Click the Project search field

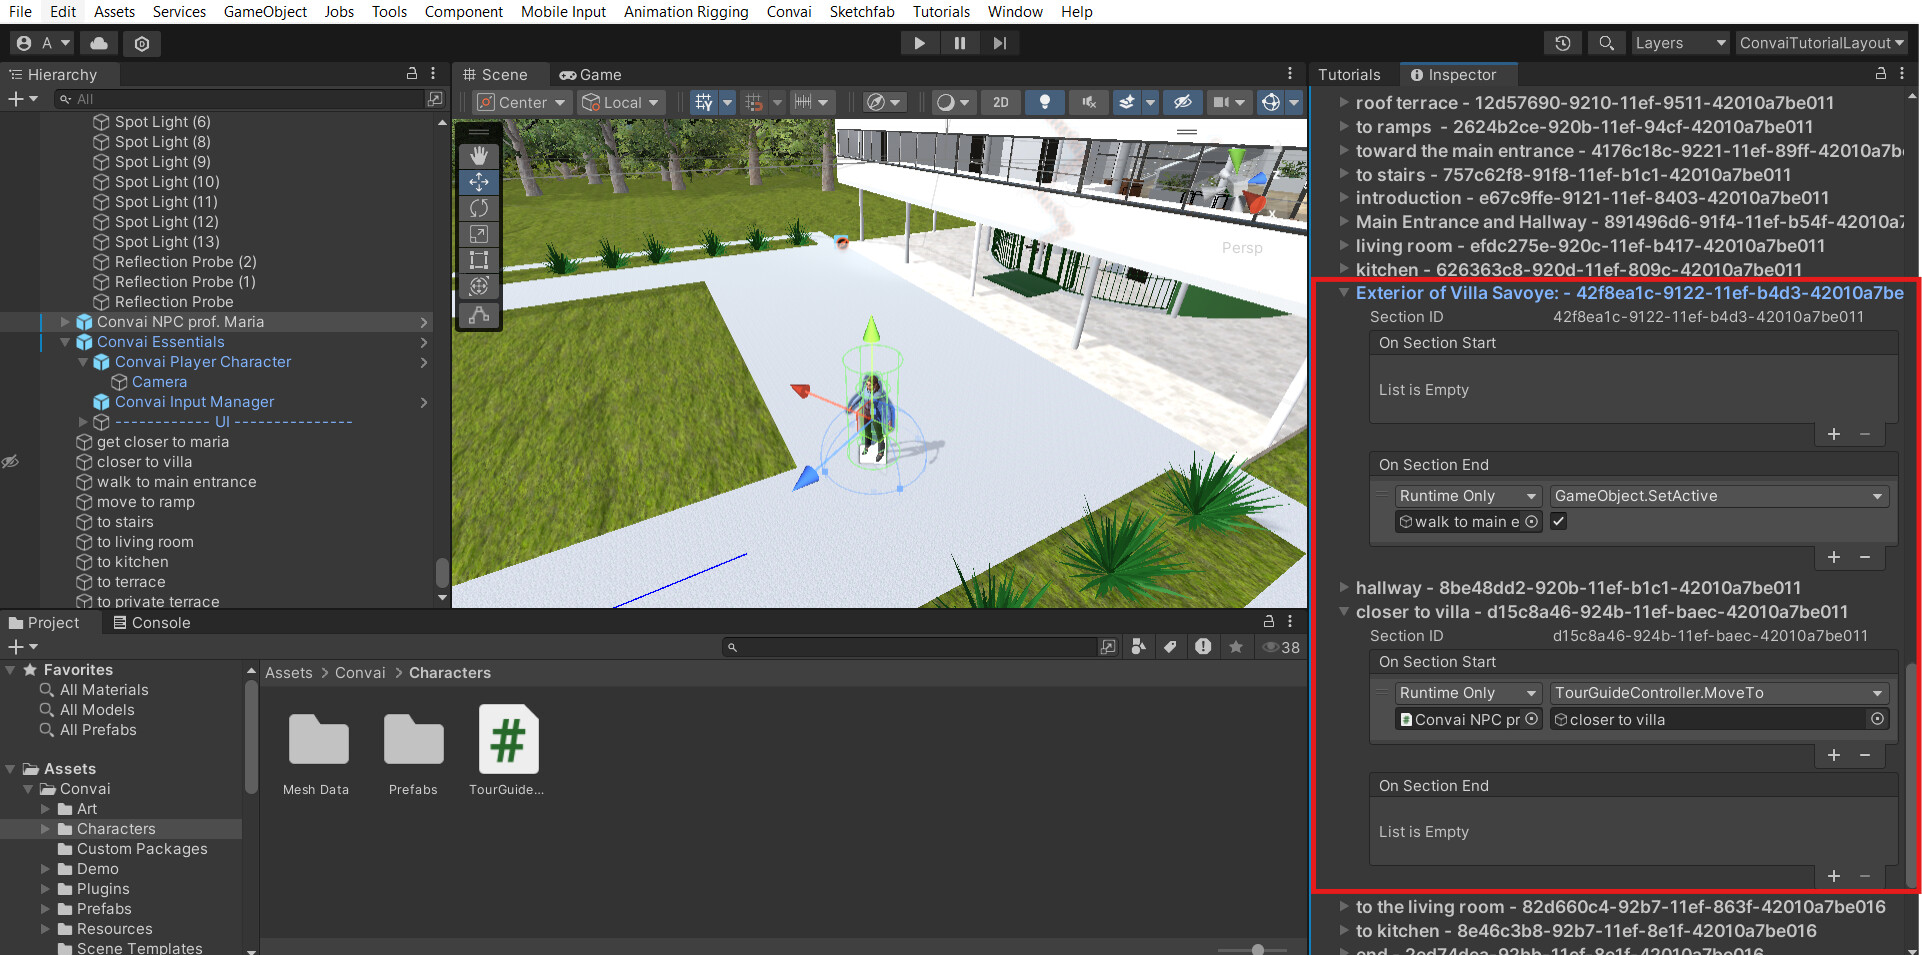[x=910, y=647]
